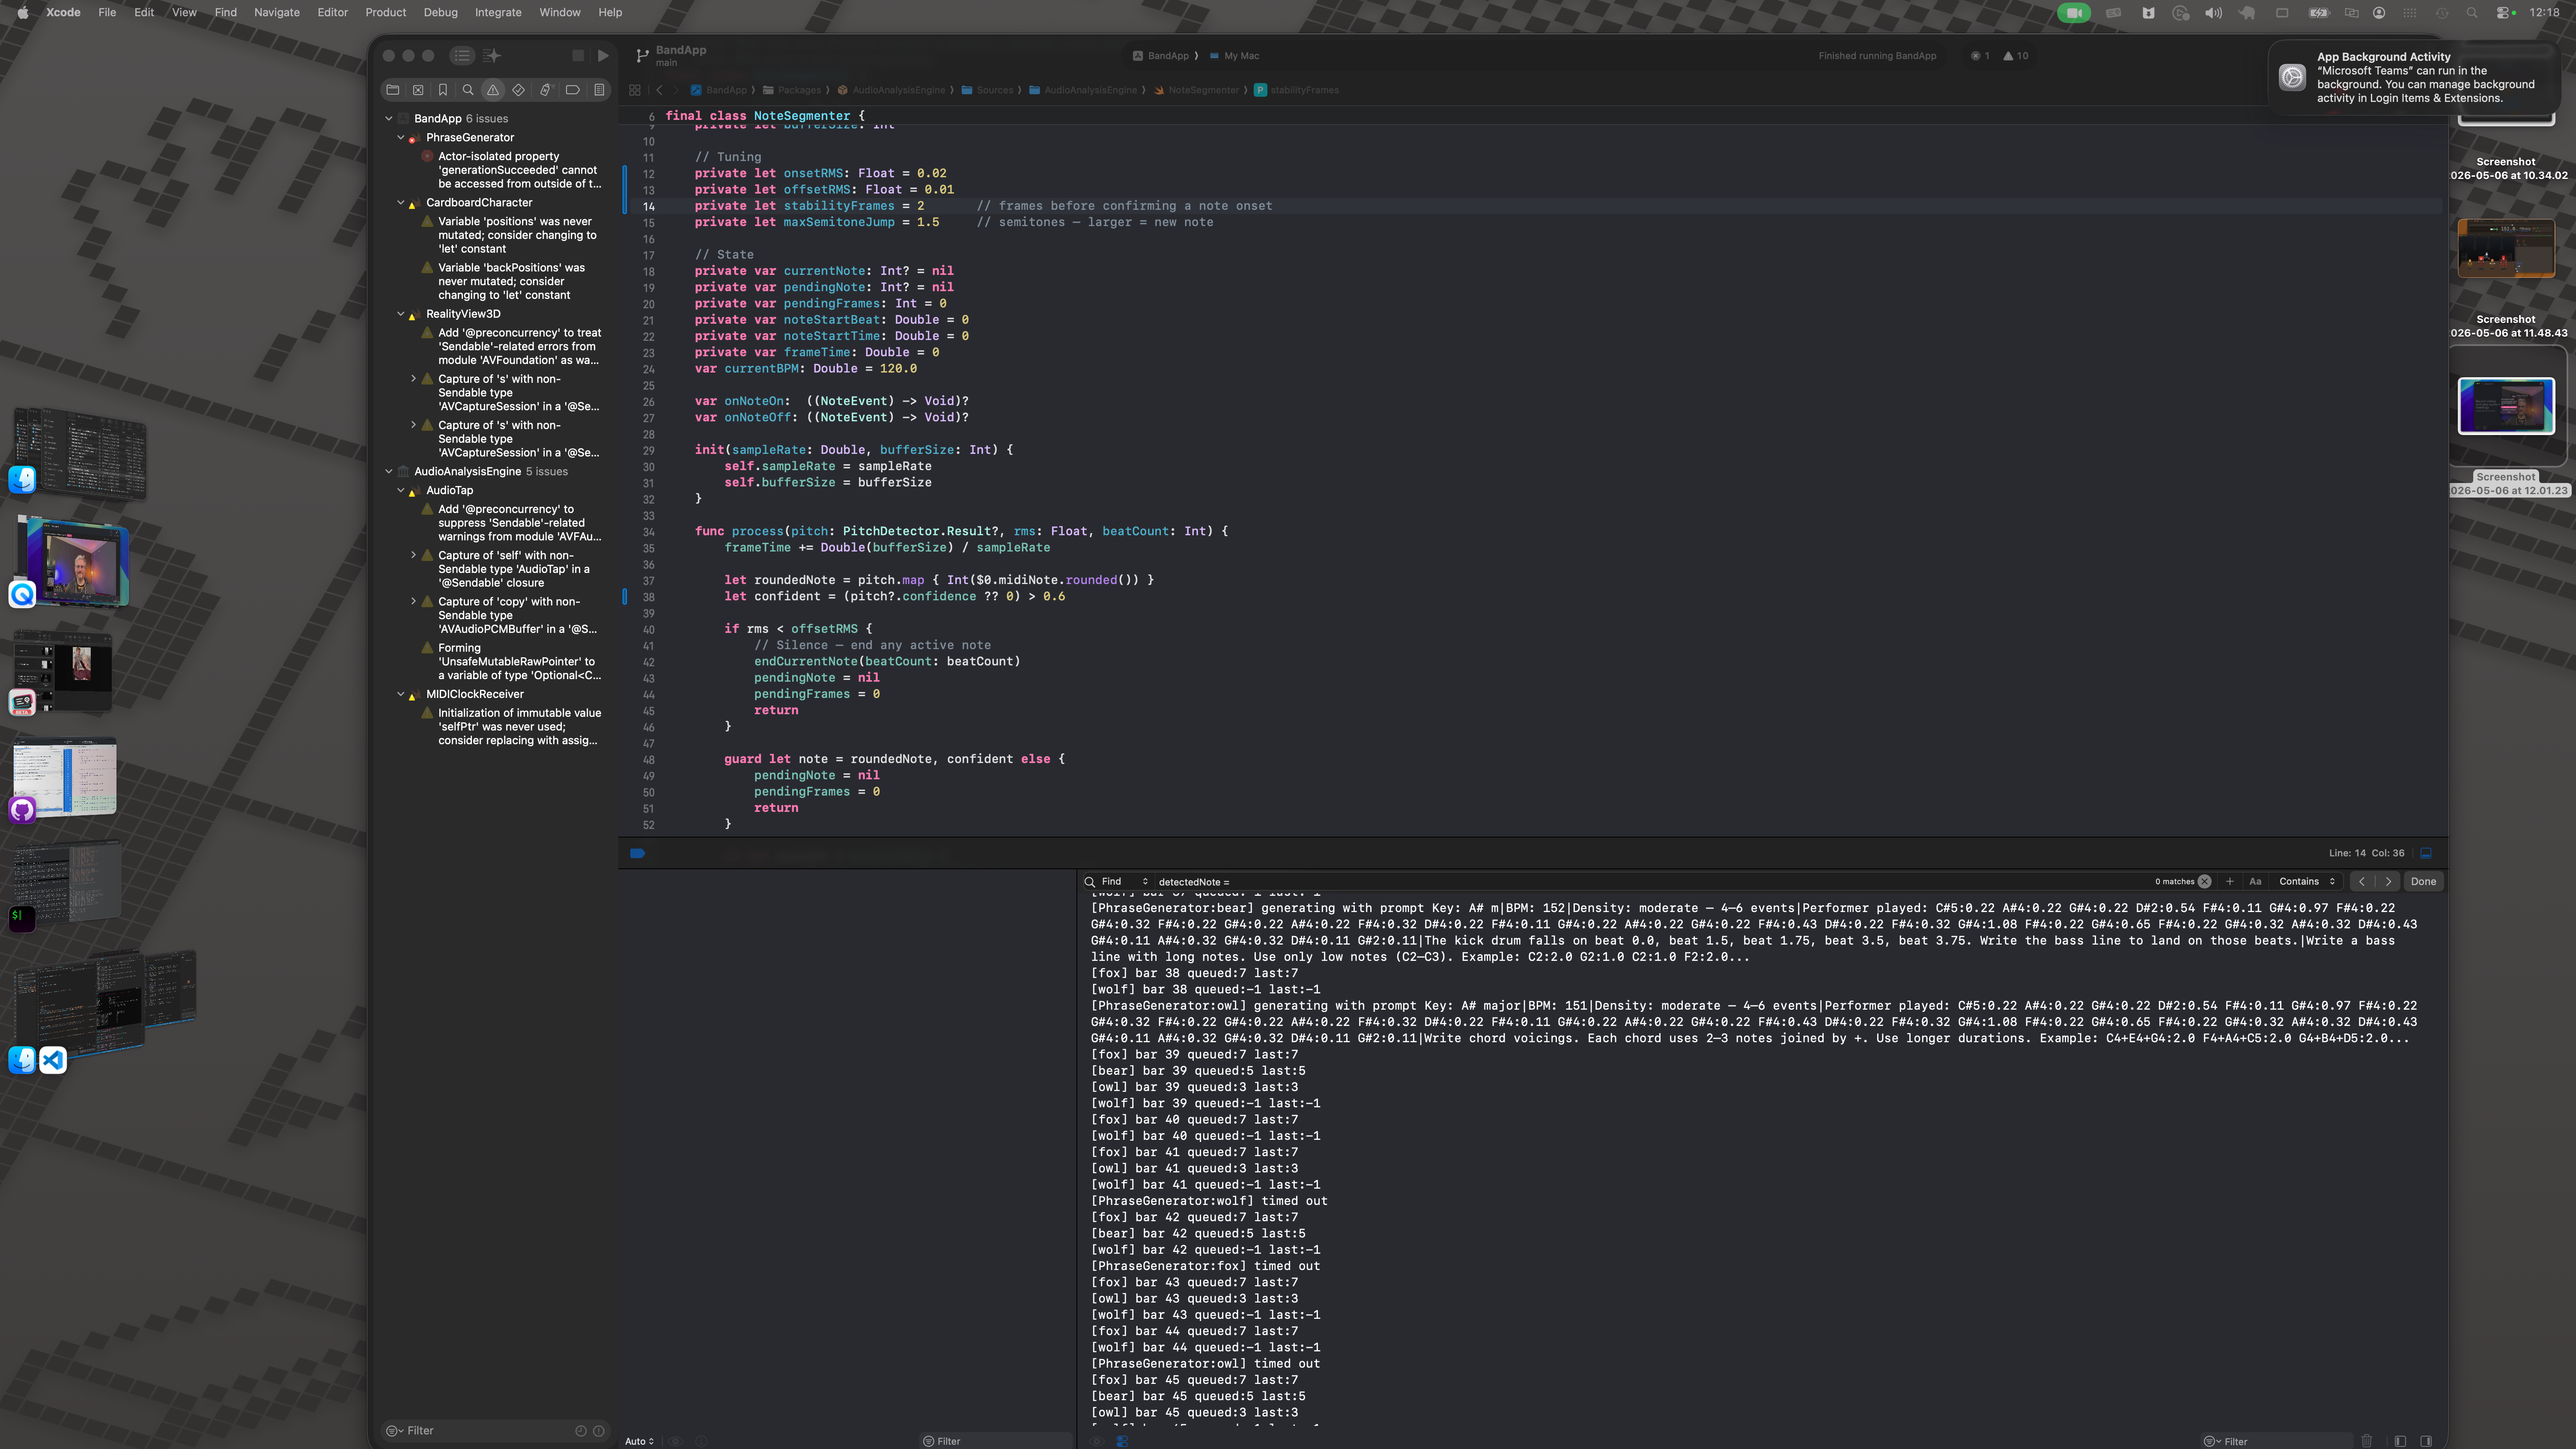The height and width of the screenshot is (1449, 2576).
Task: Open the Breakpoint navigator tag icon
Action: [x=572, y=90]
